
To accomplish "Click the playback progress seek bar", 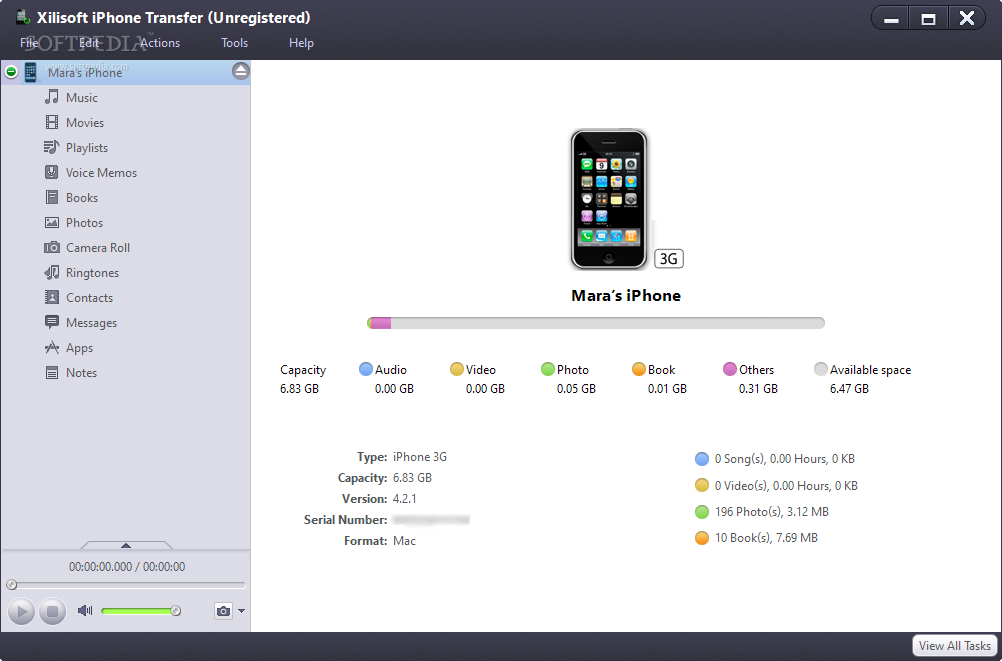I will (126, 584).
